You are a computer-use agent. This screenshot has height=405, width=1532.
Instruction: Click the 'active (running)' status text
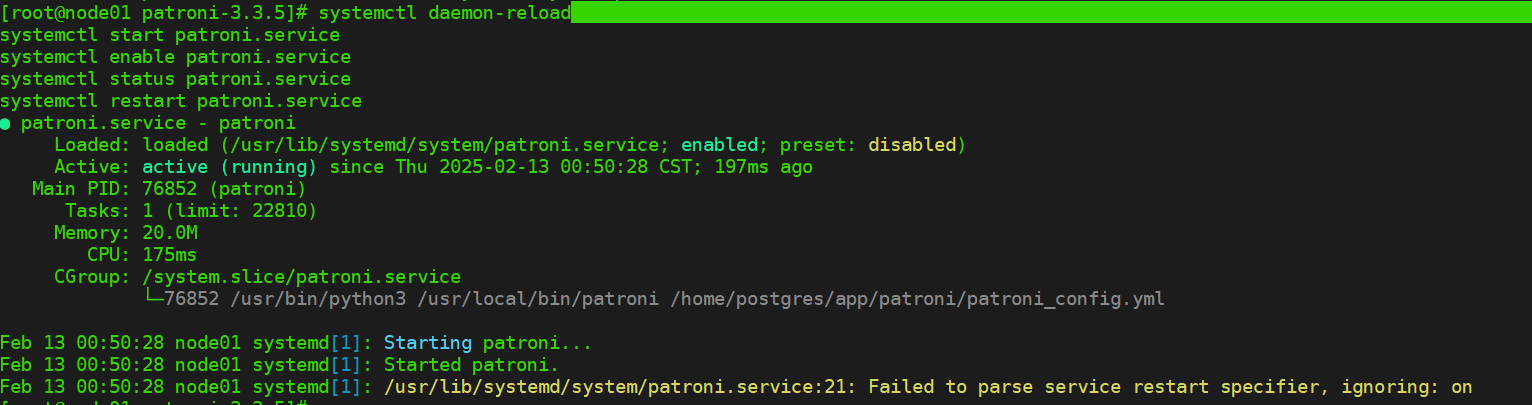tap(229, 167)
